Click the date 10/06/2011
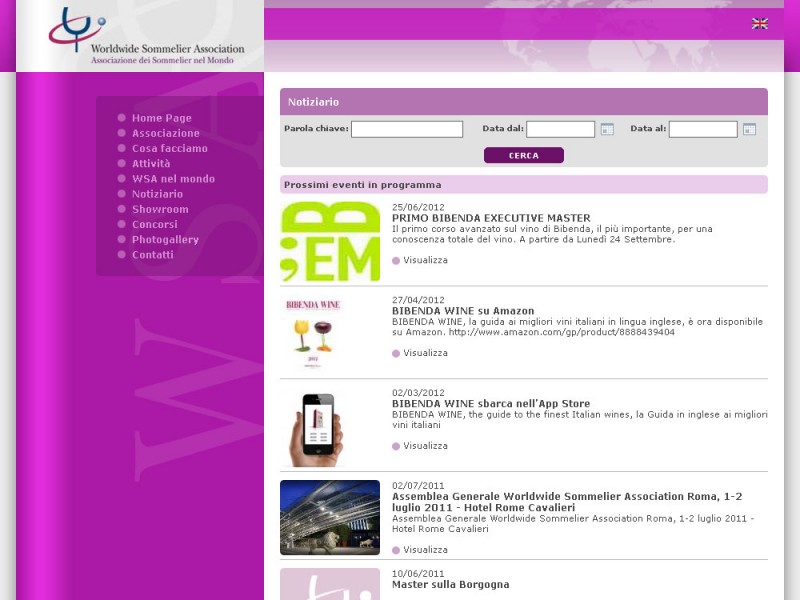 [418, 573]
